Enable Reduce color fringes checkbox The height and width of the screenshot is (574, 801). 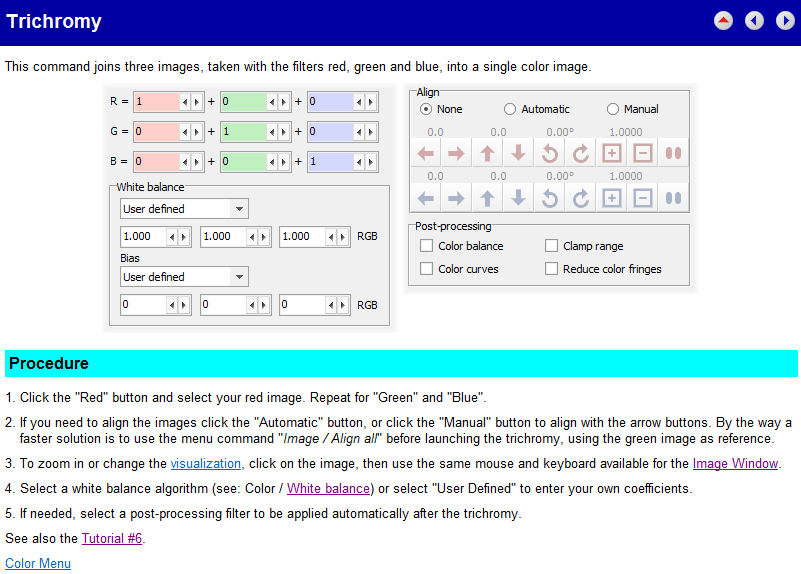click(x=551, y=269)
